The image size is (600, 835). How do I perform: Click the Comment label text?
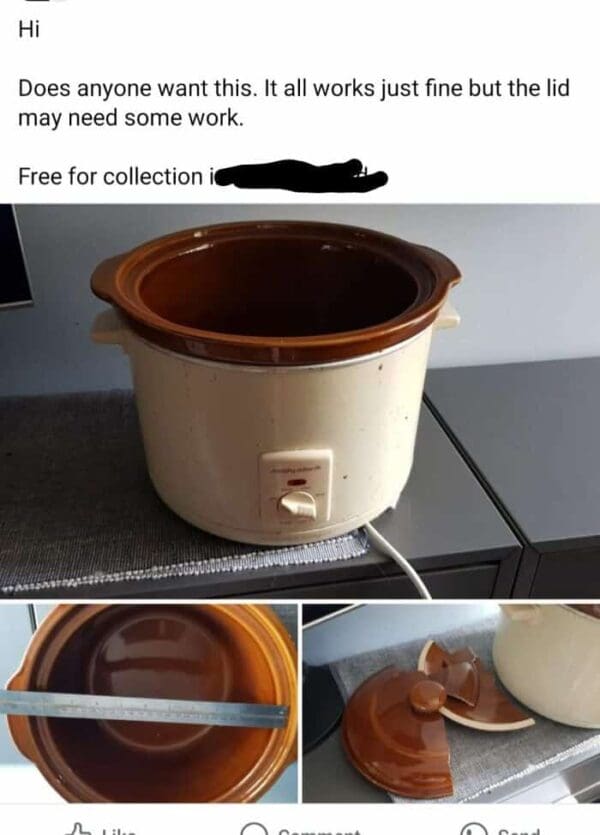(320, 831)
